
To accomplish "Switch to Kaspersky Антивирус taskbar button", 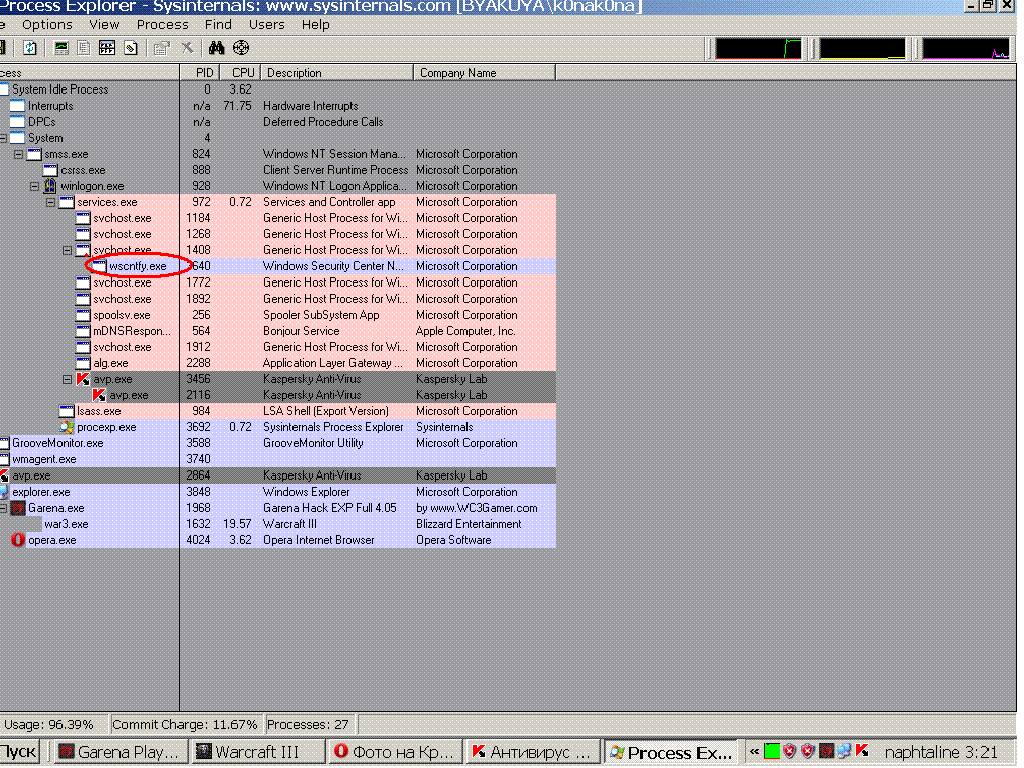I will pyautogui.click(x=532, y=752).
